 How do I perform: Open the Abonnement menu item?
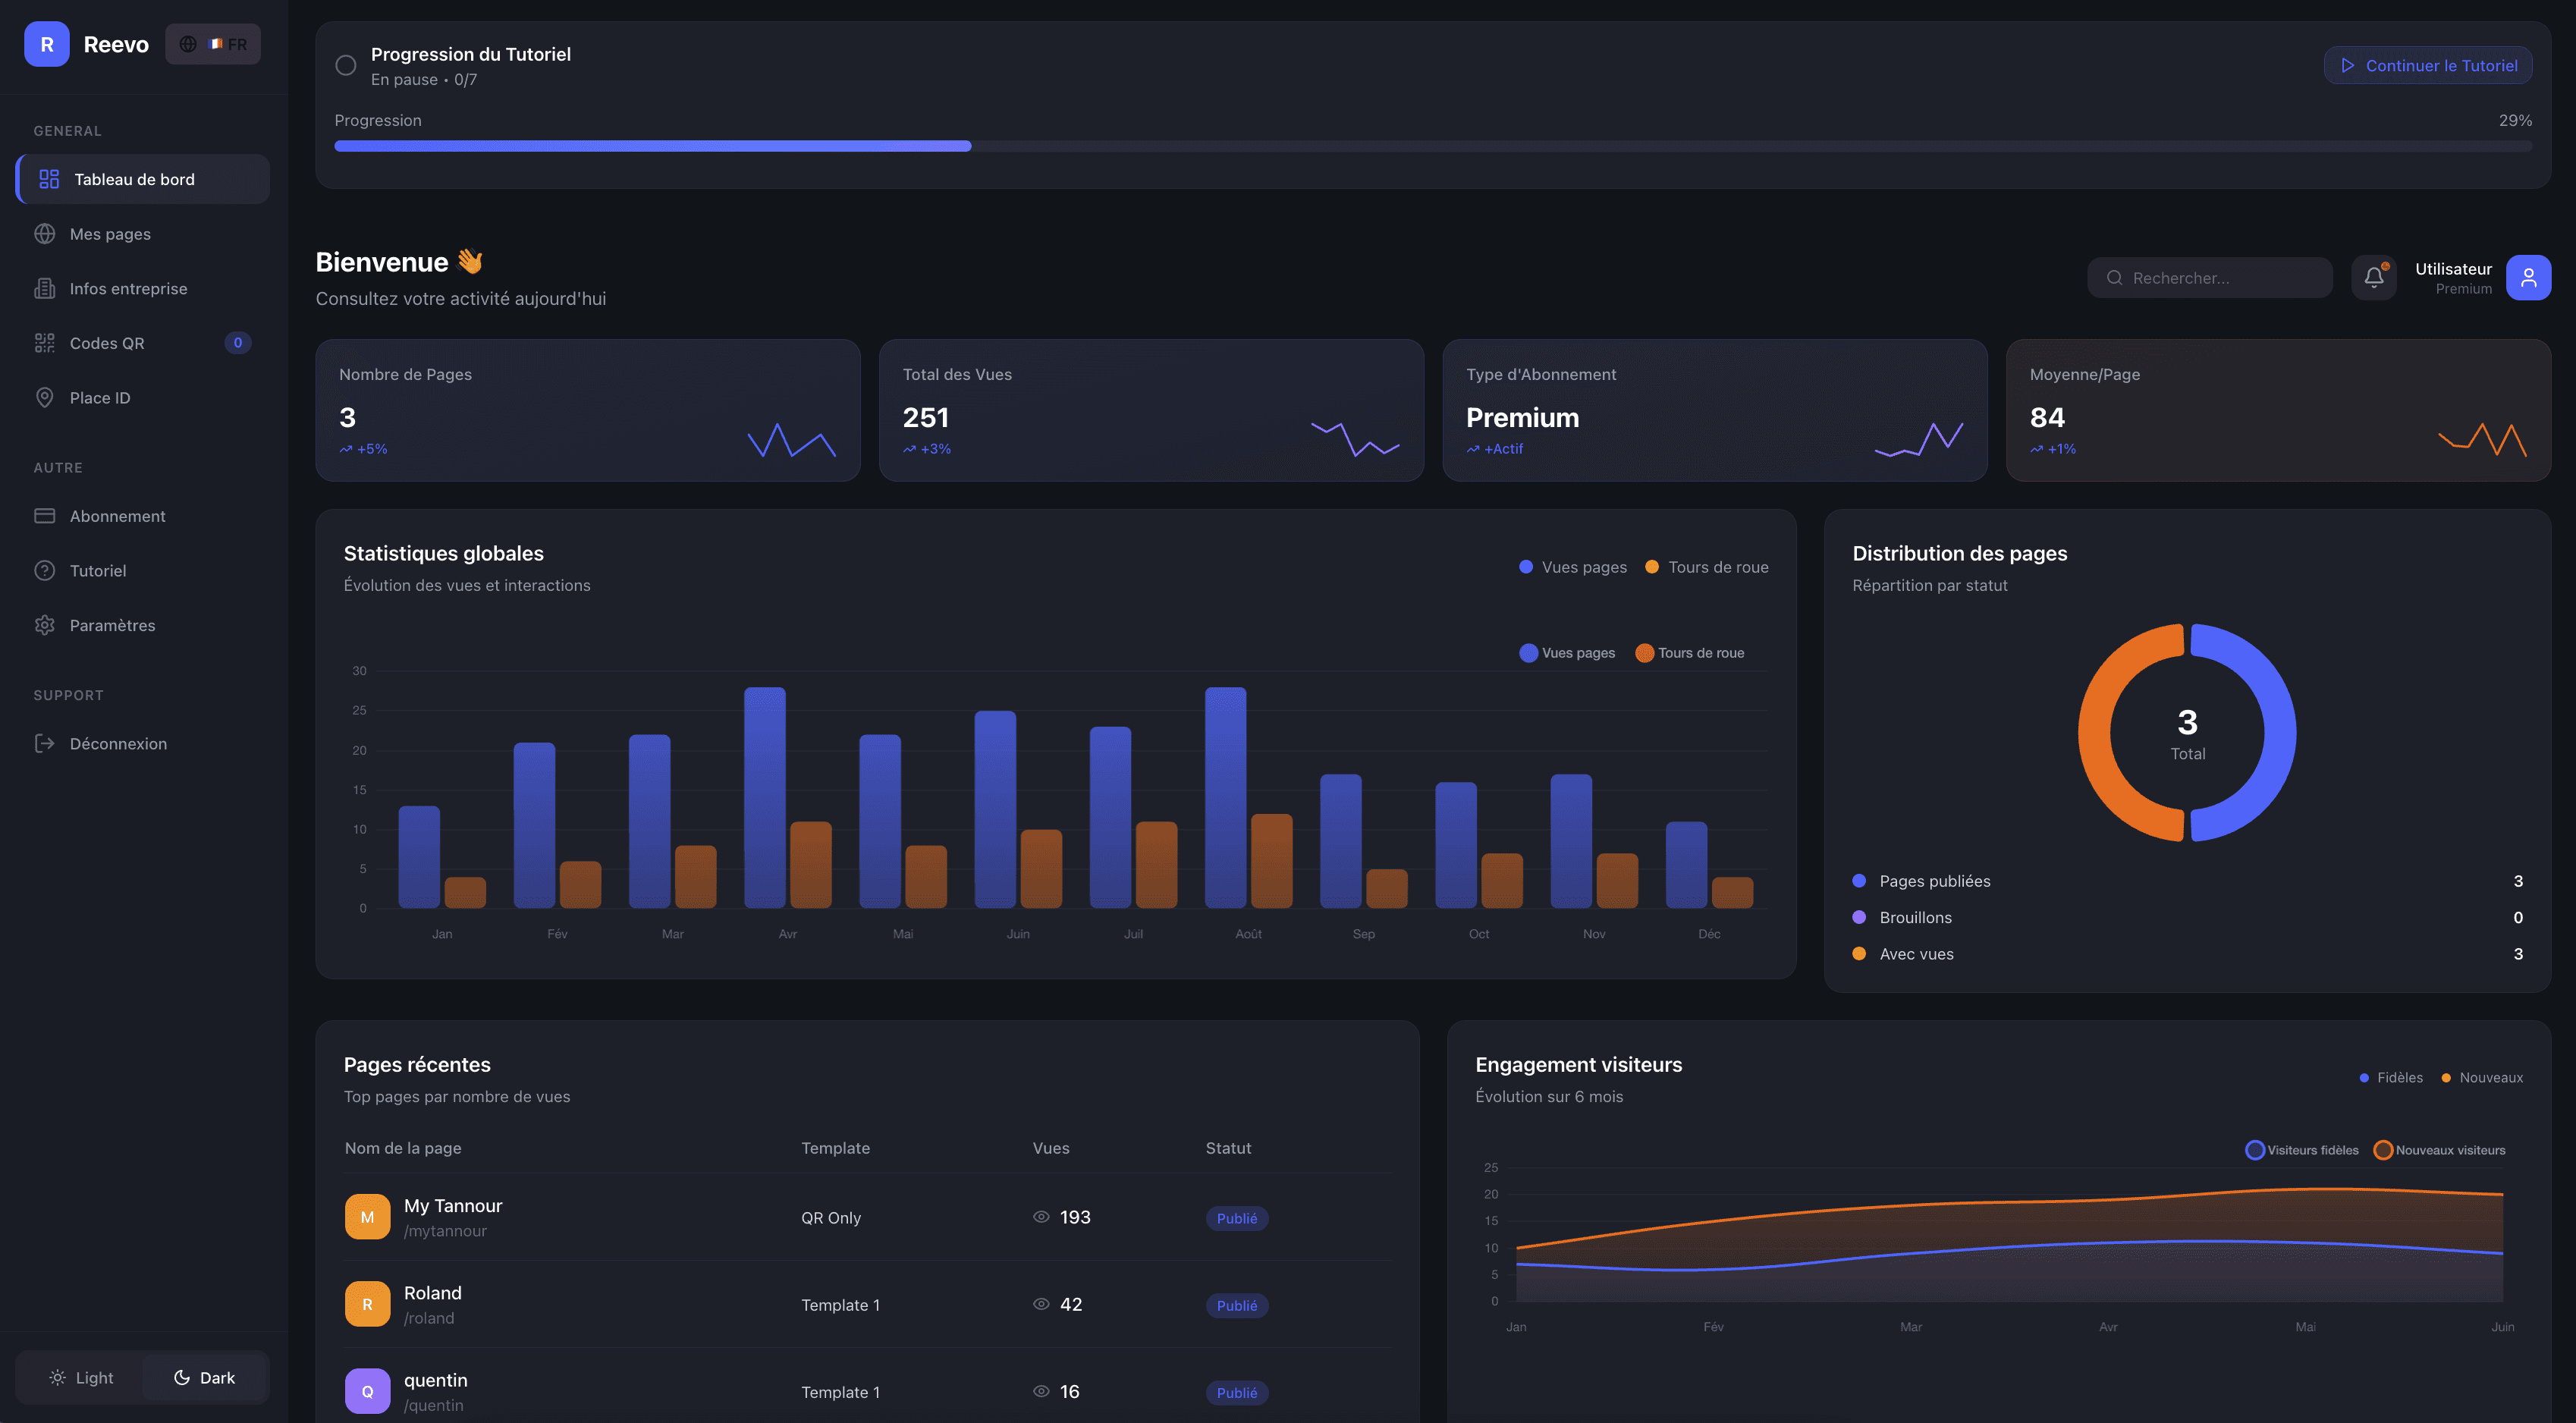(x=117, y=516)
